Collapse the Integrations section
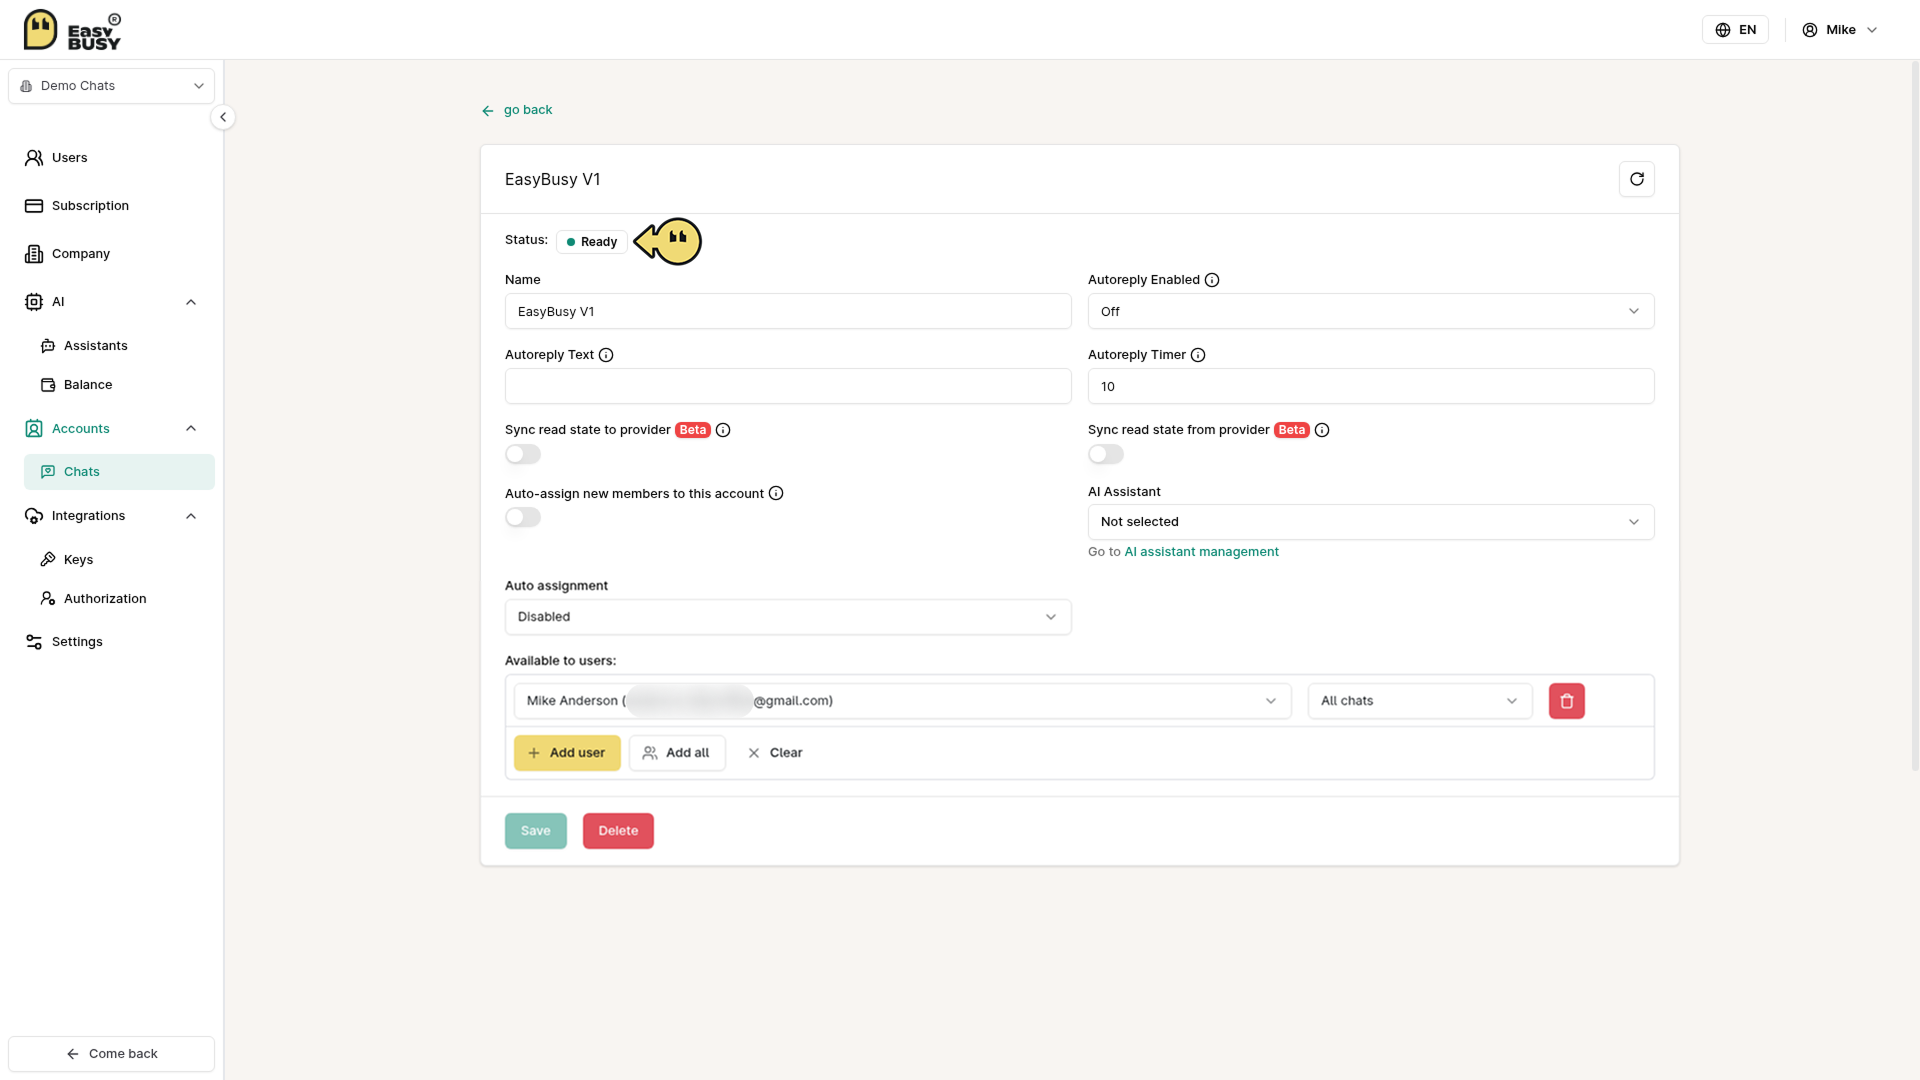Image resolution: width=1920 pixels, height=1080 pixels. pos(191,516)
